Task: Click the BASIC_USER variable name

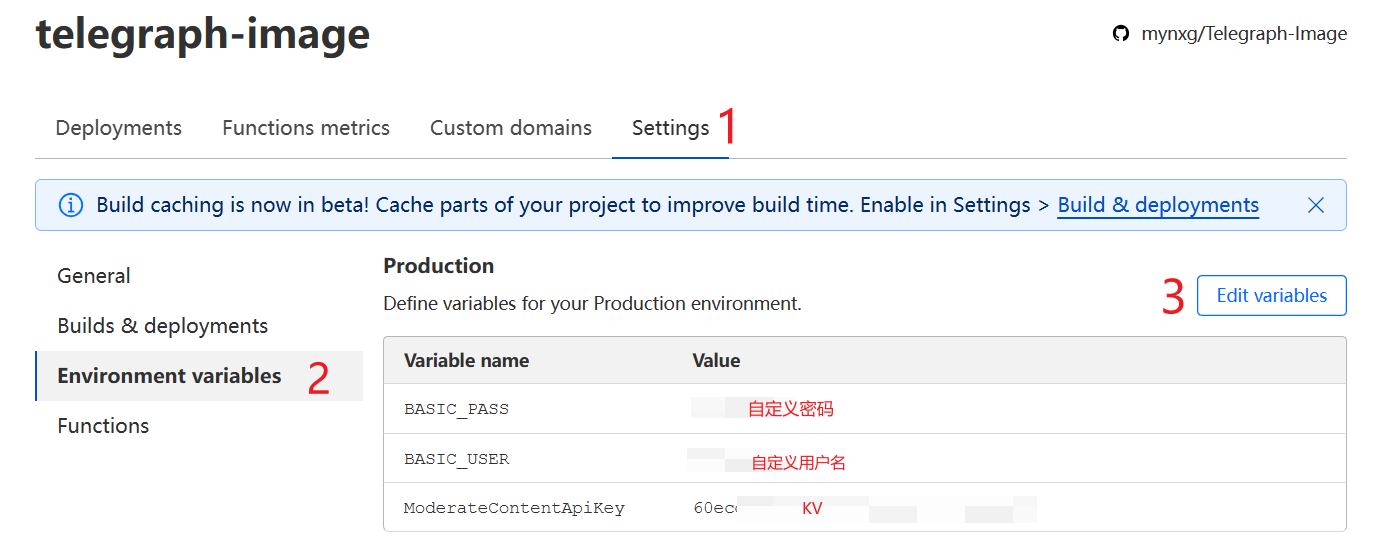Action: (456, 459)
